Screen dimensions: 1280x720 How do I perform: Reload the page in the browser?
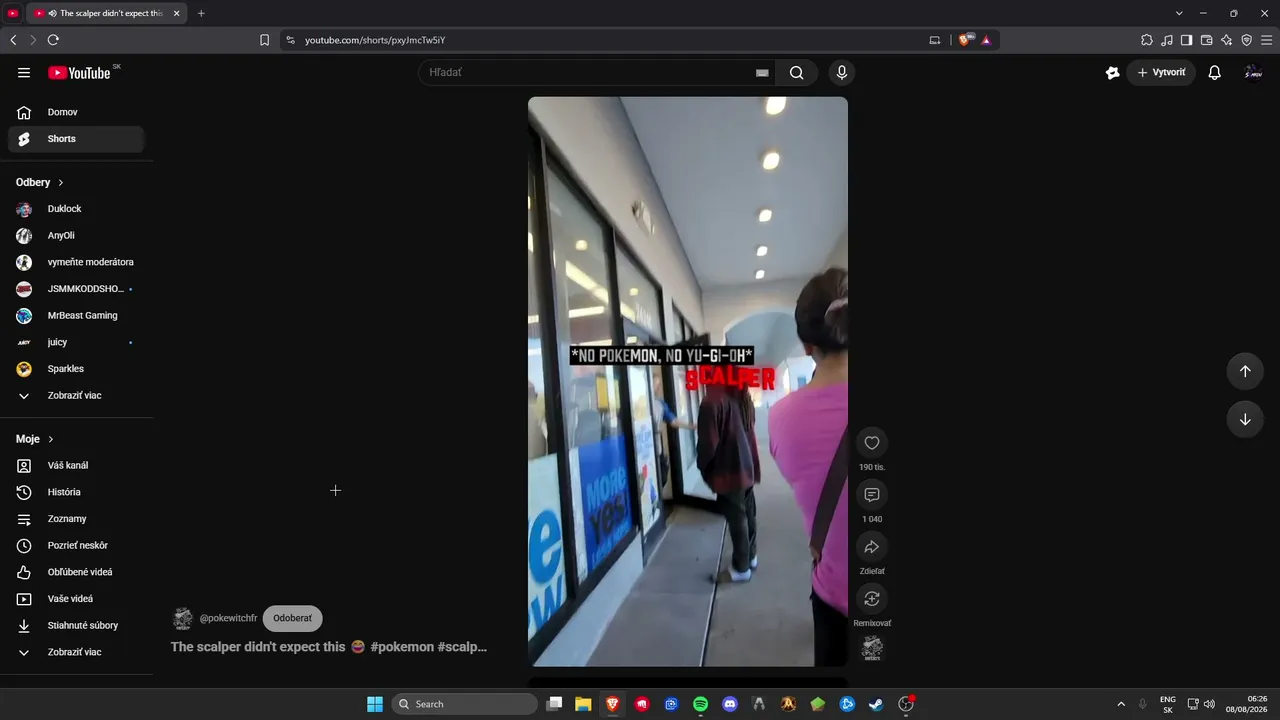[x=53, y=40]
